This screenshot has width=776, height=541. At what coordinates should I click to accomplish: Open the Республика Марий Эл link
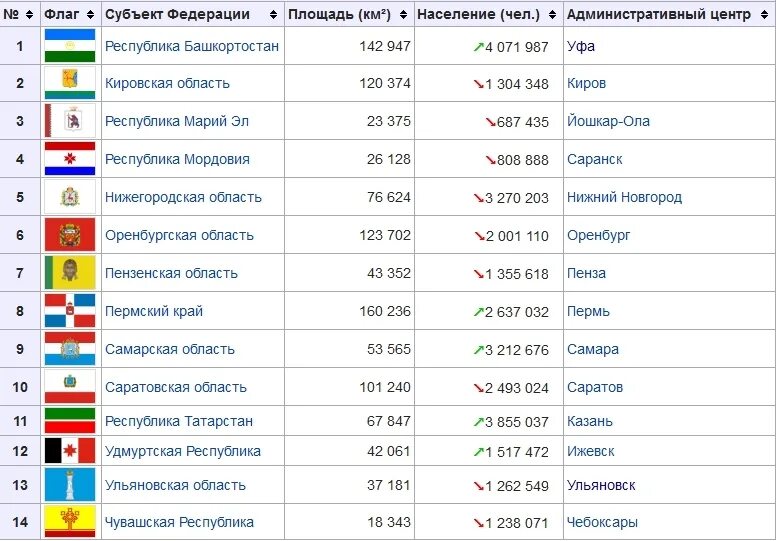(x=177, y=121)
